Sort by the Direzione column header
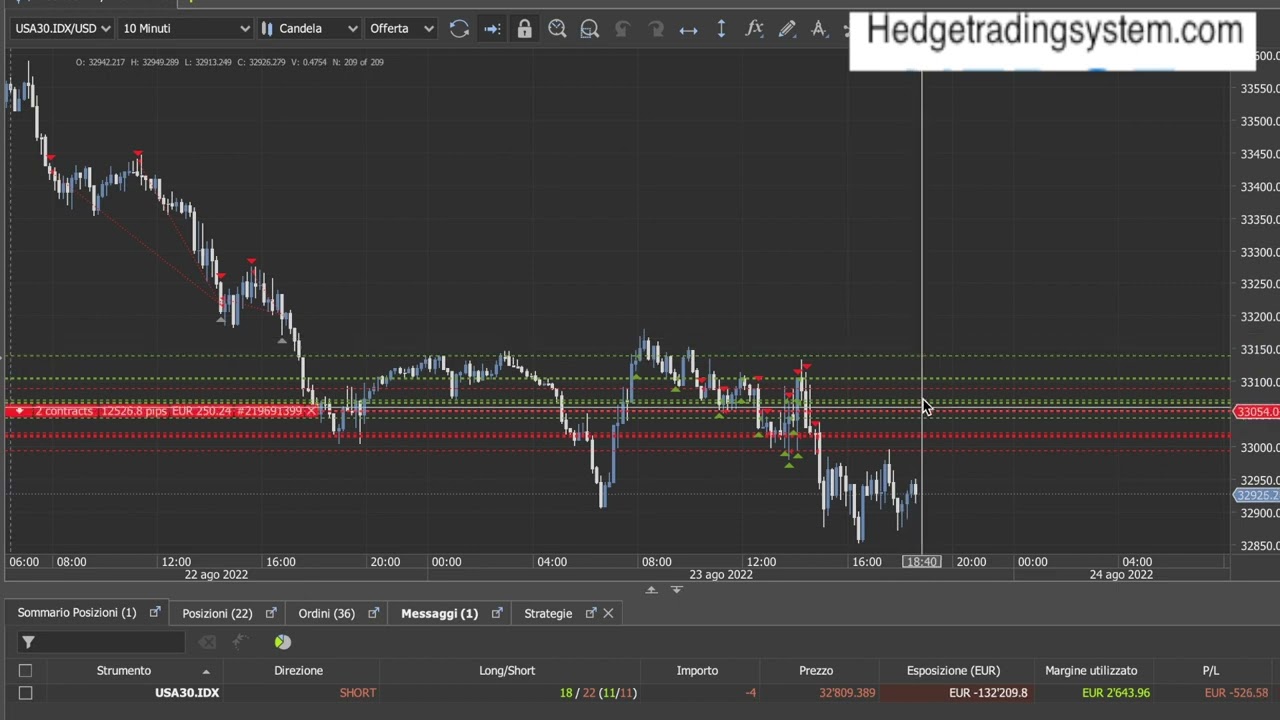The image size is (1280, 720). coord(298,671)
